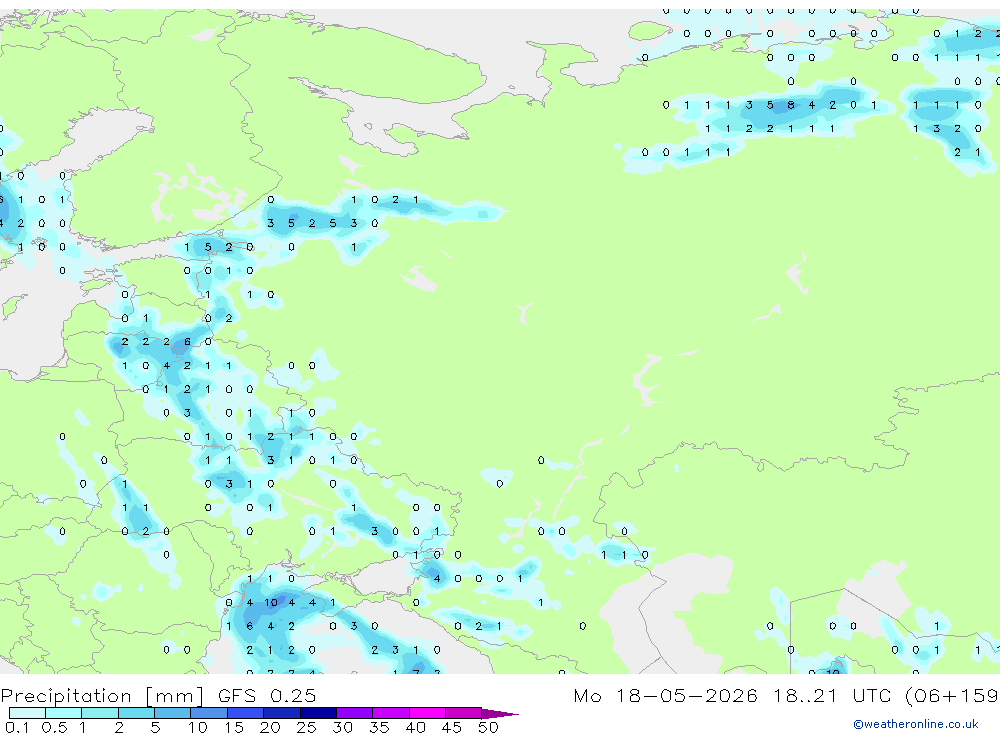The width and height of the screenshot is (1000, 733).
Task: Click the 45–50 mm legend color box
Action: 463,713
